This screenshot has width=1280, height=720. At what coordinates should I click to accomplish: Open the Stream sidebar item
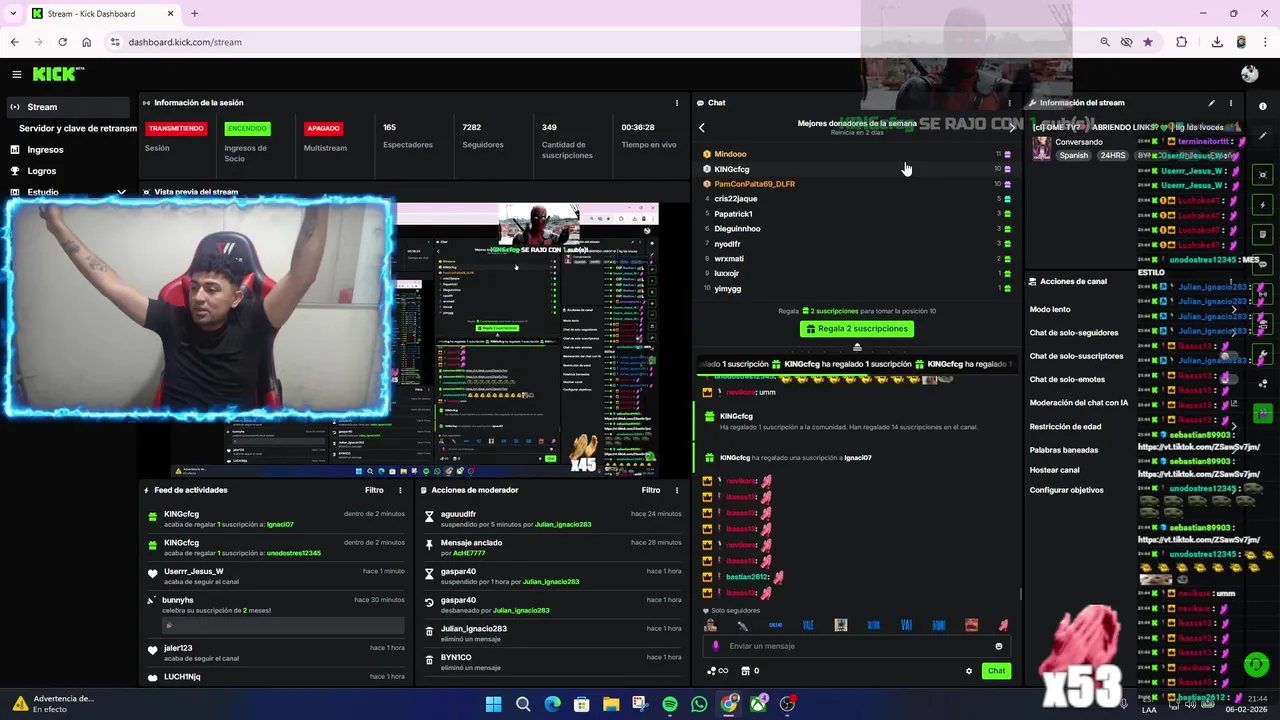[x=67, y=107]
